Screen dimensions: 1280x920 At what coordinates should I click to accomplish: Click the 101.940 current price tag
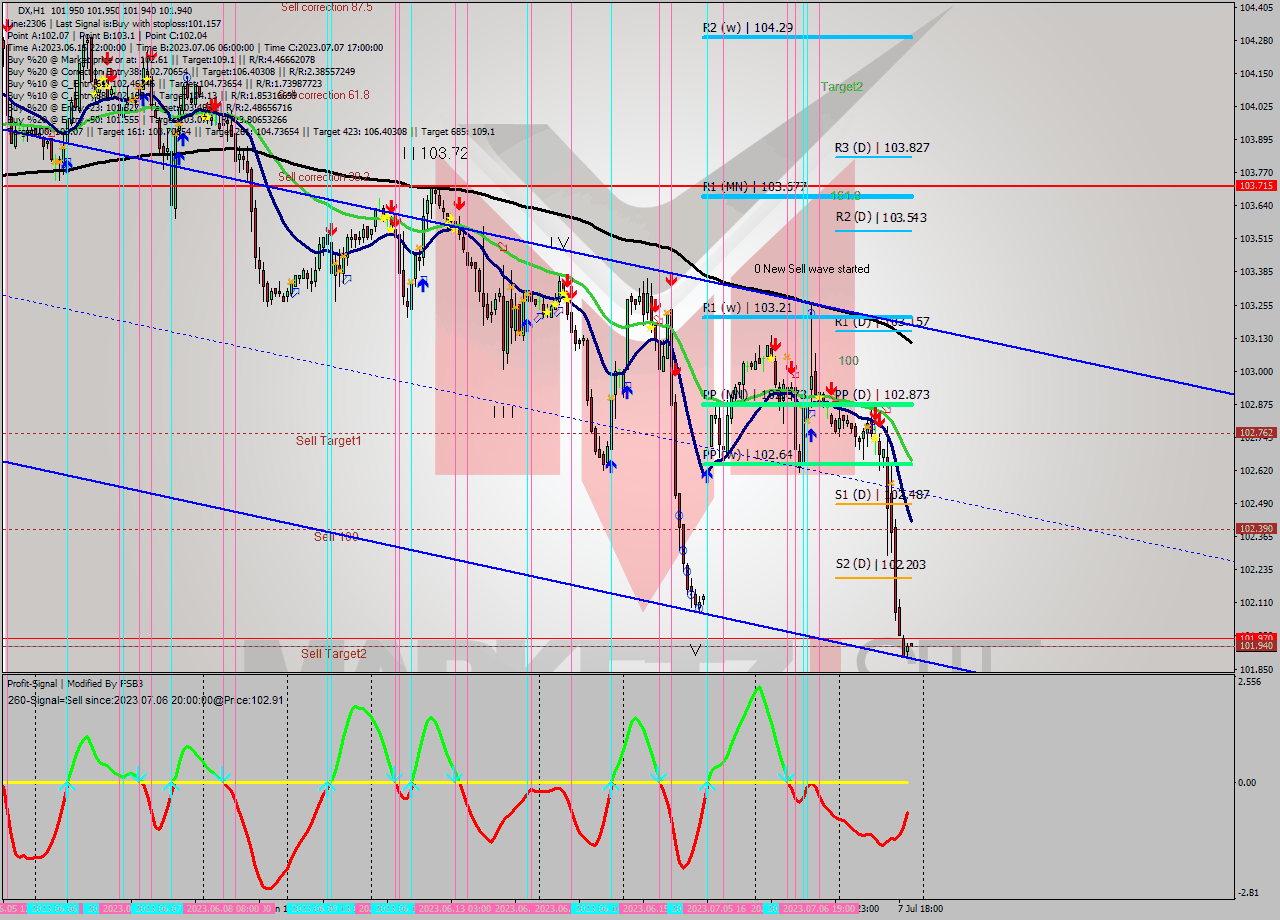pos(1256,646)
